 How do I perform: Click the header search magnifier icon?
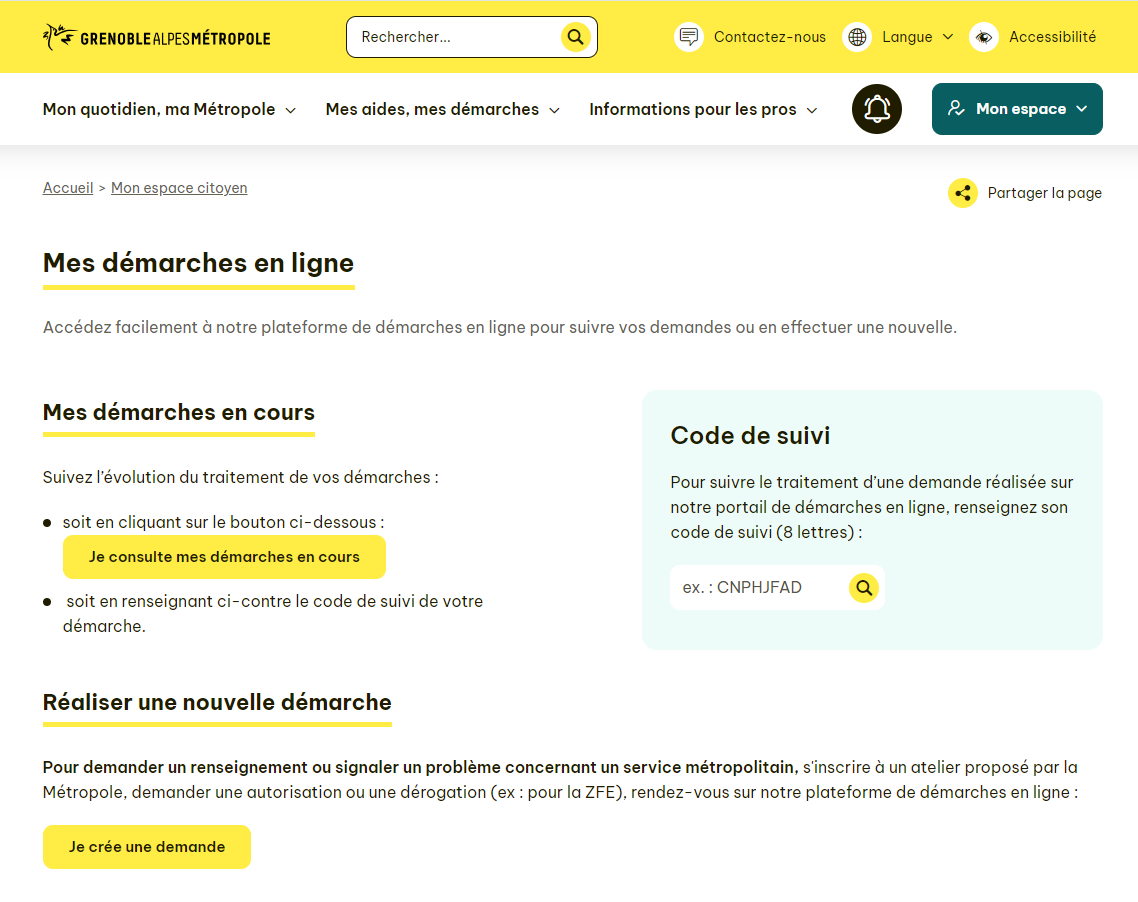576,37
